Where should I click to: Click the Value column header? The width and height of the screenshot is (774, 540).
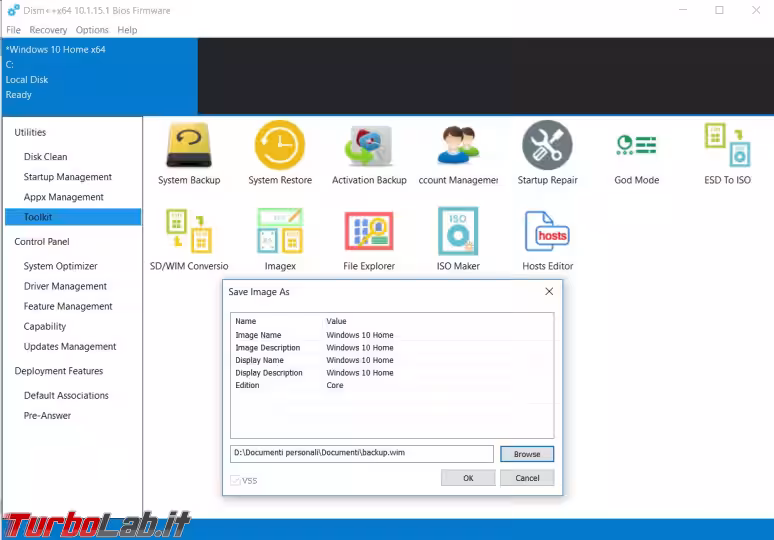point(336,321)
